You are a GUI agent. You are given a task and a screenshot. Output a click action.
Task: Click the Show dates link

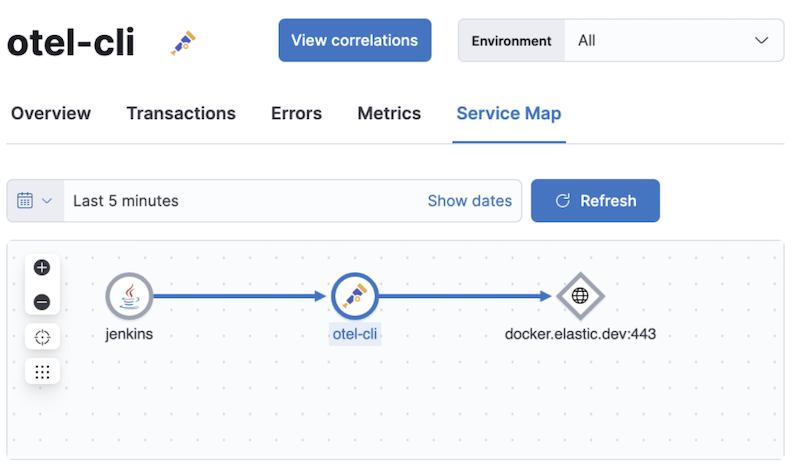tap(469, 201)
